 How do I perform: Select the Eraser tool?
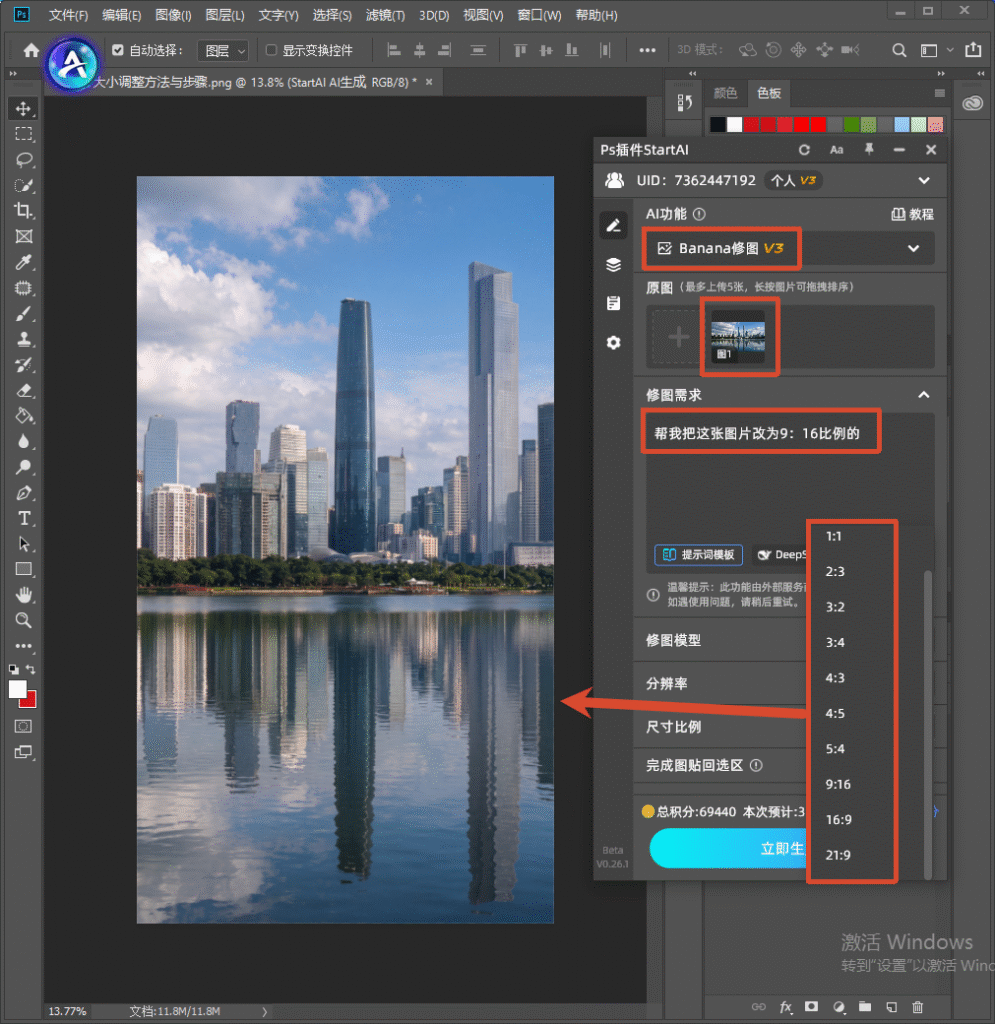coord(24,391)
